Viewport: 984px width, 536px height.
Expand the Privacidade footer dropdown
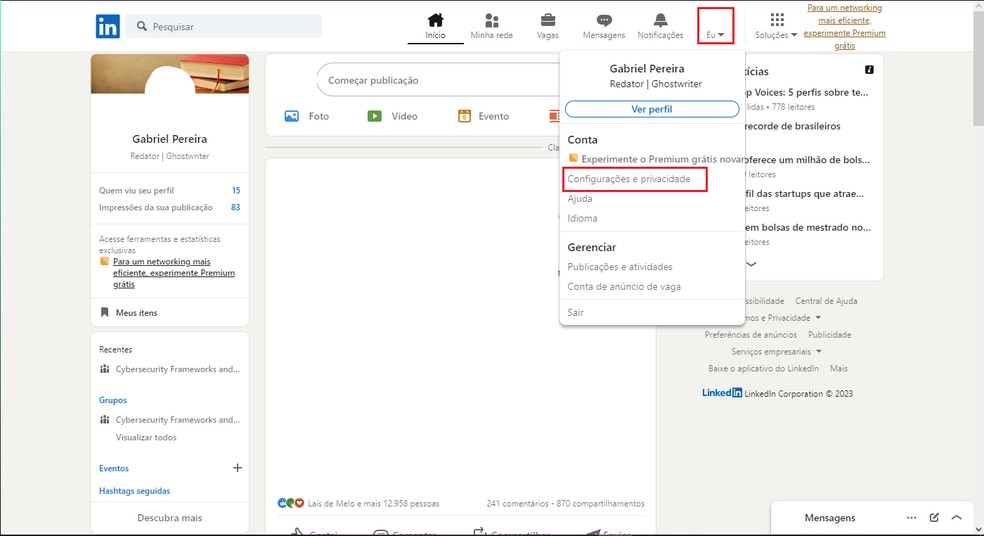[x=818, y=318]
